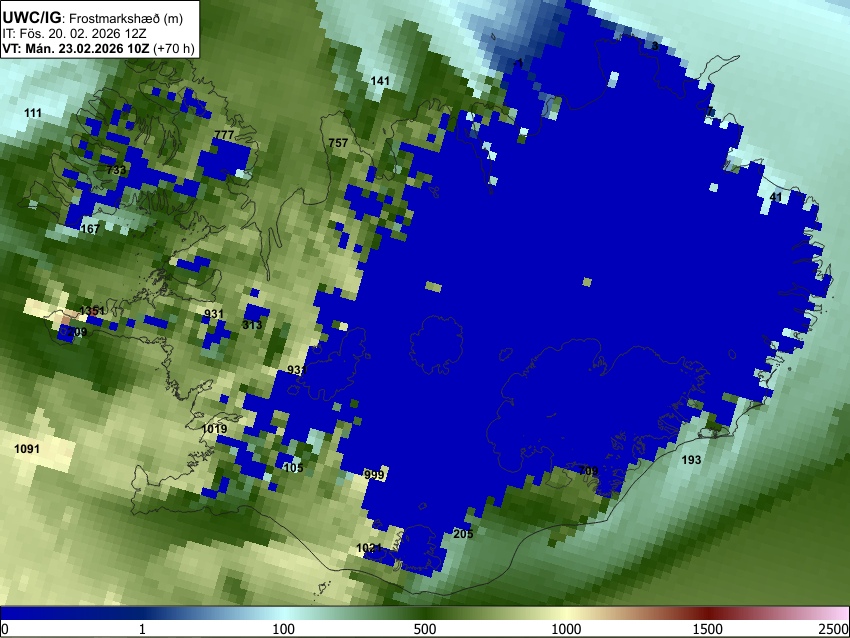Click the legend tick label 100
The width and height of the screenshot is (850, 638).
[x=284, y=629]
